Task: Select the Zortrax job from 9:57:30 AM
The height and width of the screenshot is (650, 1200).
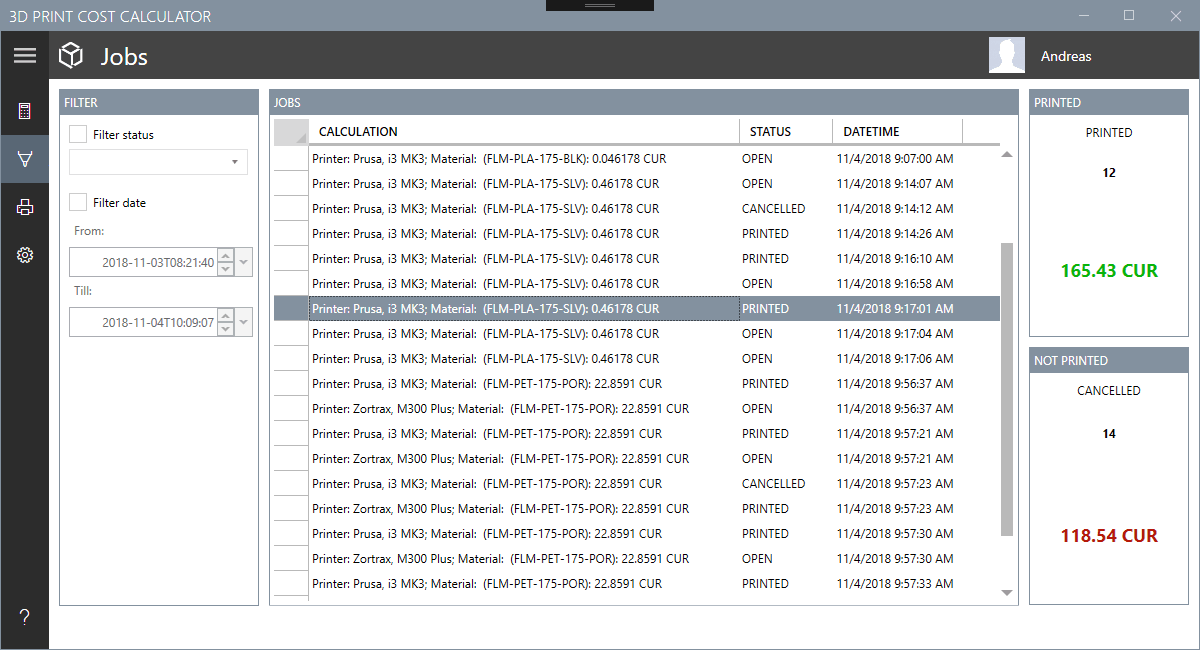Action: click(637, 559)
